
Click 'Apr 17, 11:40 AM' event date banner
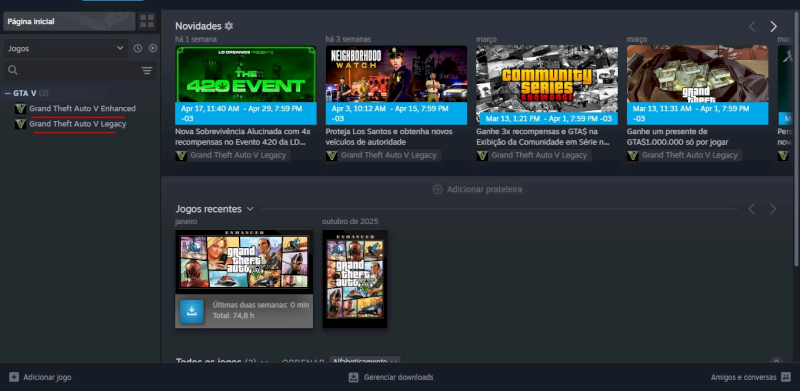245,113
